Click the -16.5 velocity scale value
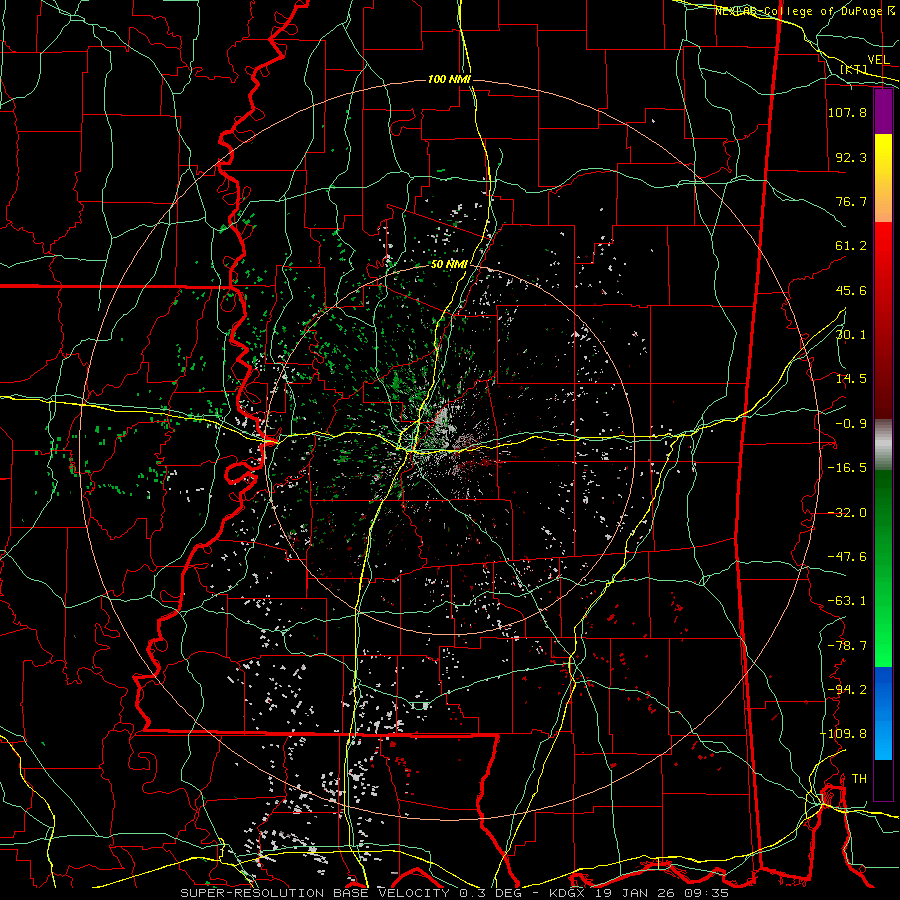This screenshot has width=900, height=900. pyautogui.click(x=847, y=468)
